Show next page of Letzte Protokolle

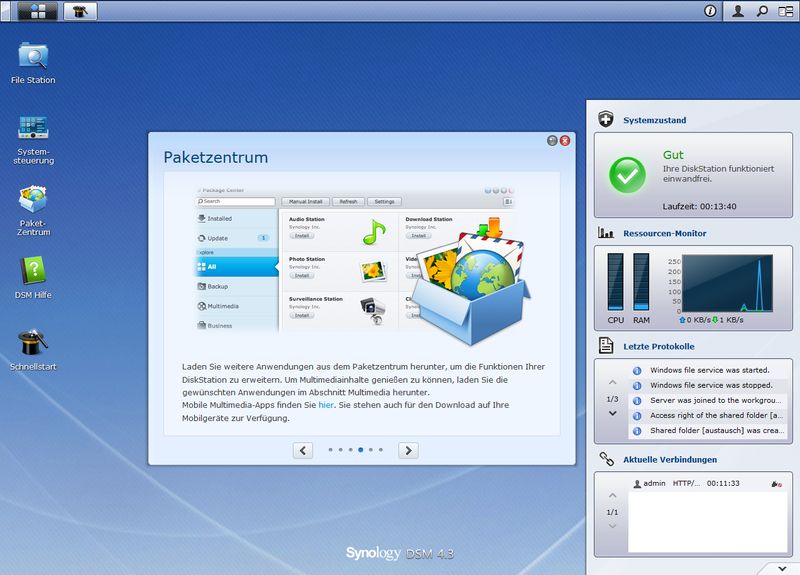613,413
